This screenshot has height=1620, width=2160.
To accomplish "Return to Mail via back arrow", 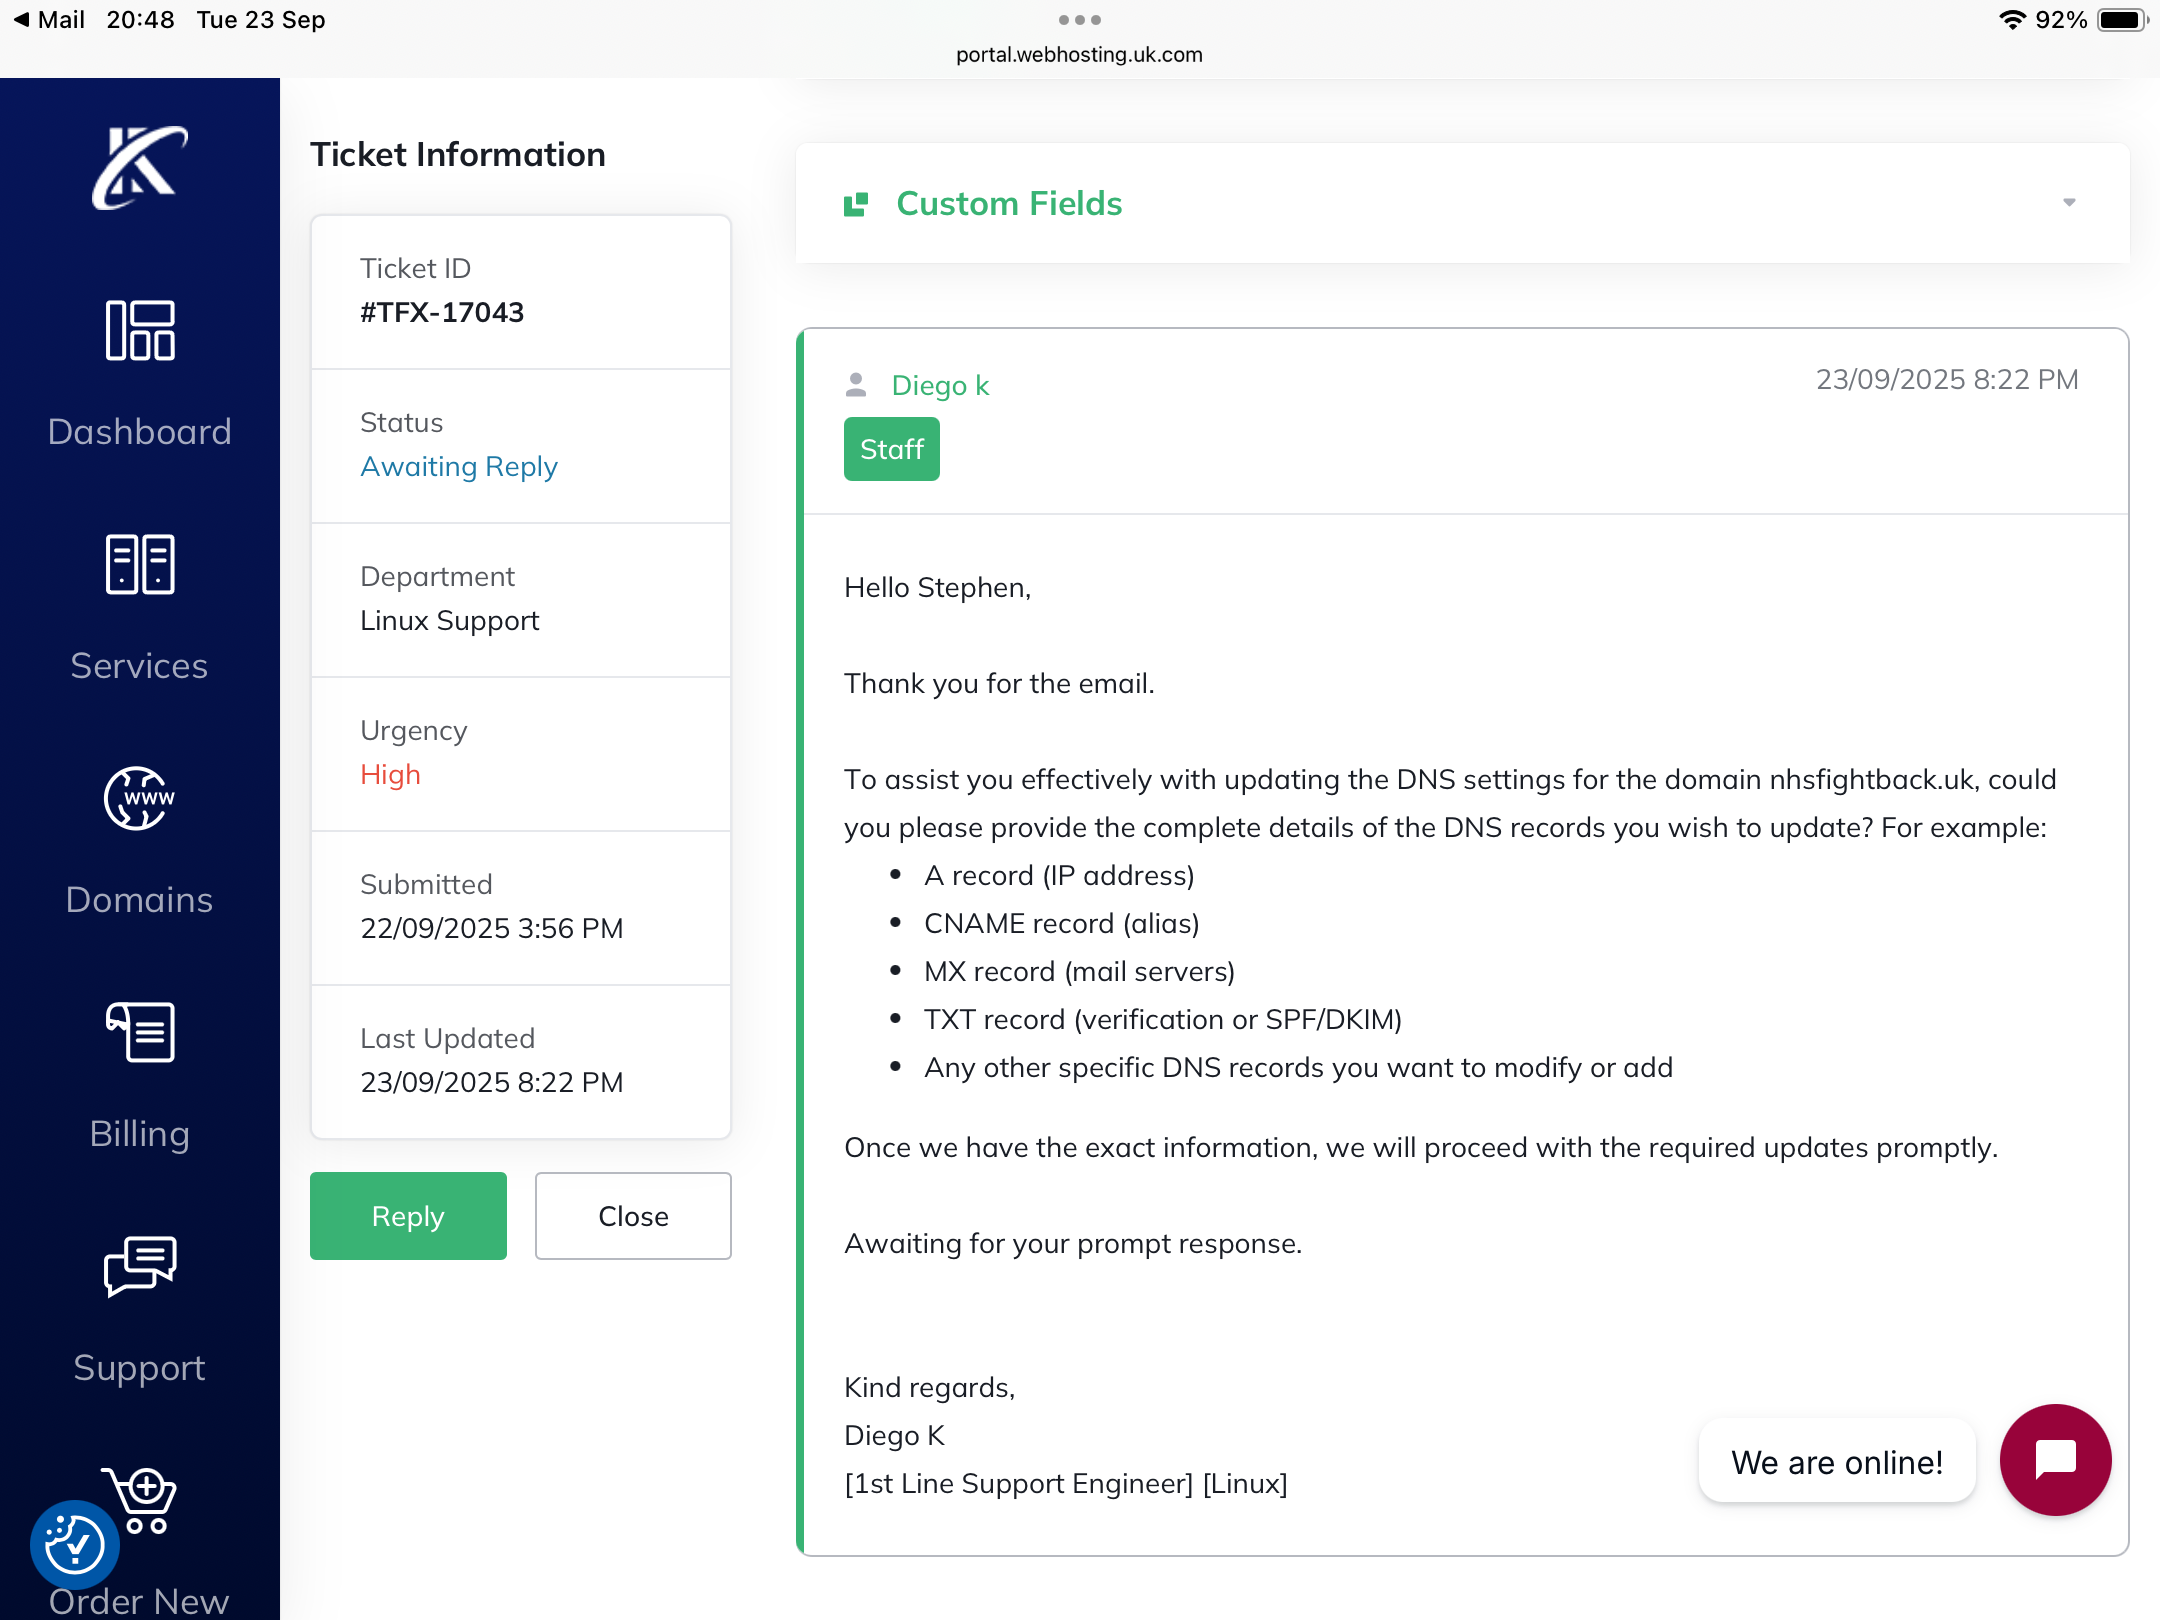I will [x=22, y=20].
